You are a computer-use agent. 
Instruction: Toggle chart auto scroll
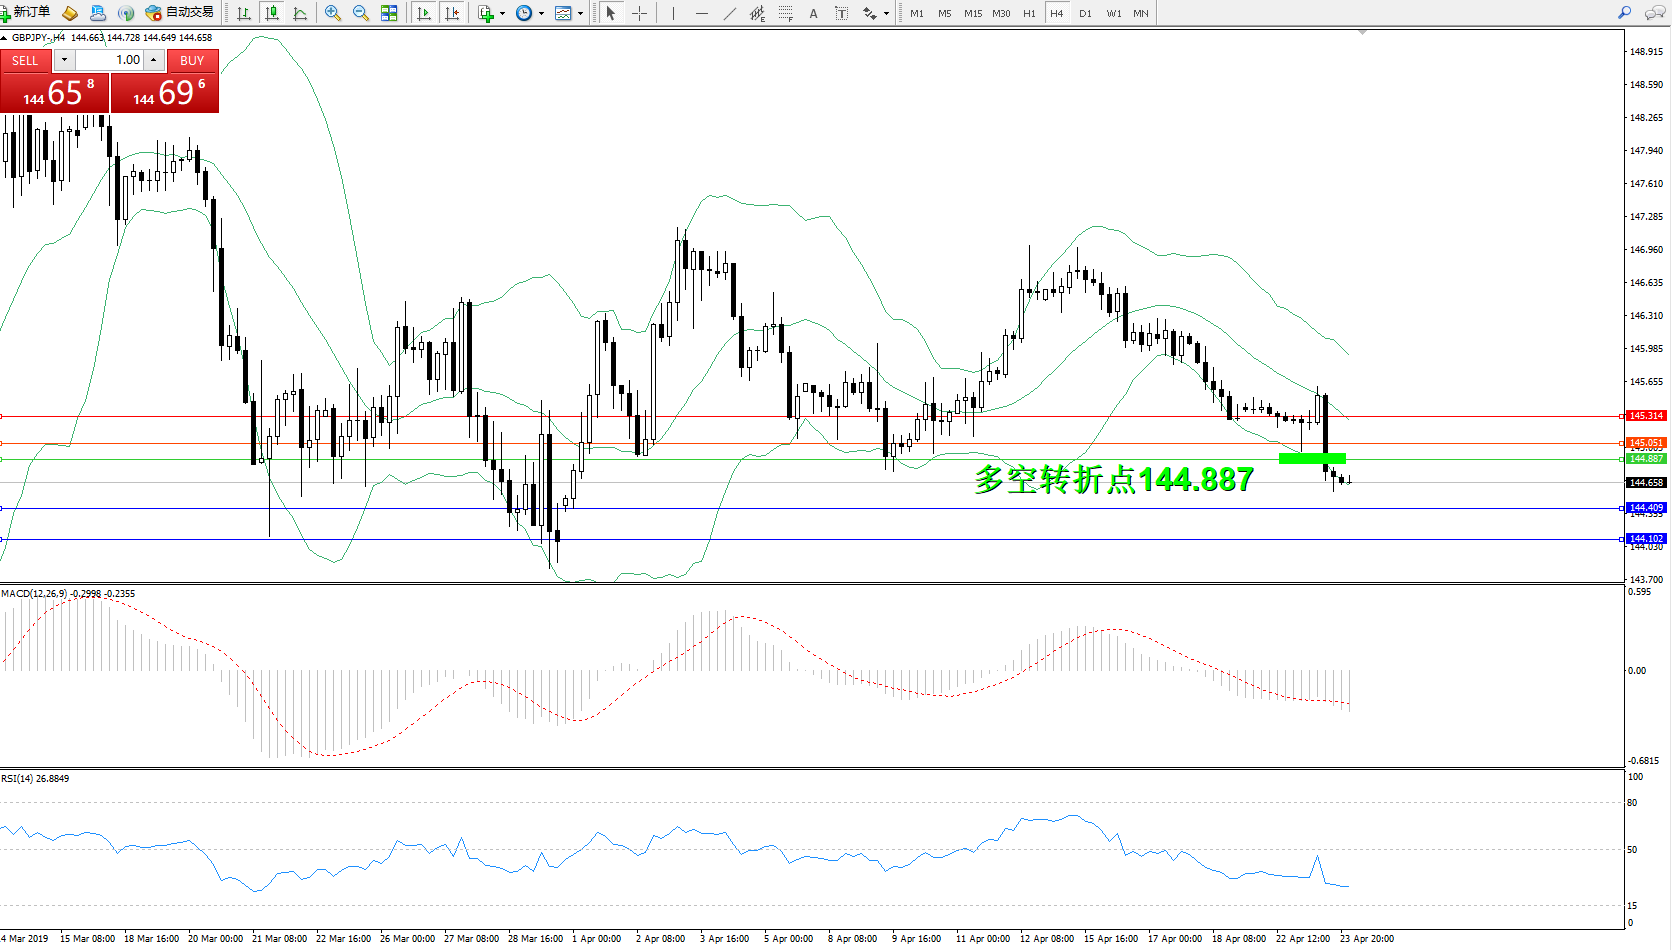click(424, 13)
